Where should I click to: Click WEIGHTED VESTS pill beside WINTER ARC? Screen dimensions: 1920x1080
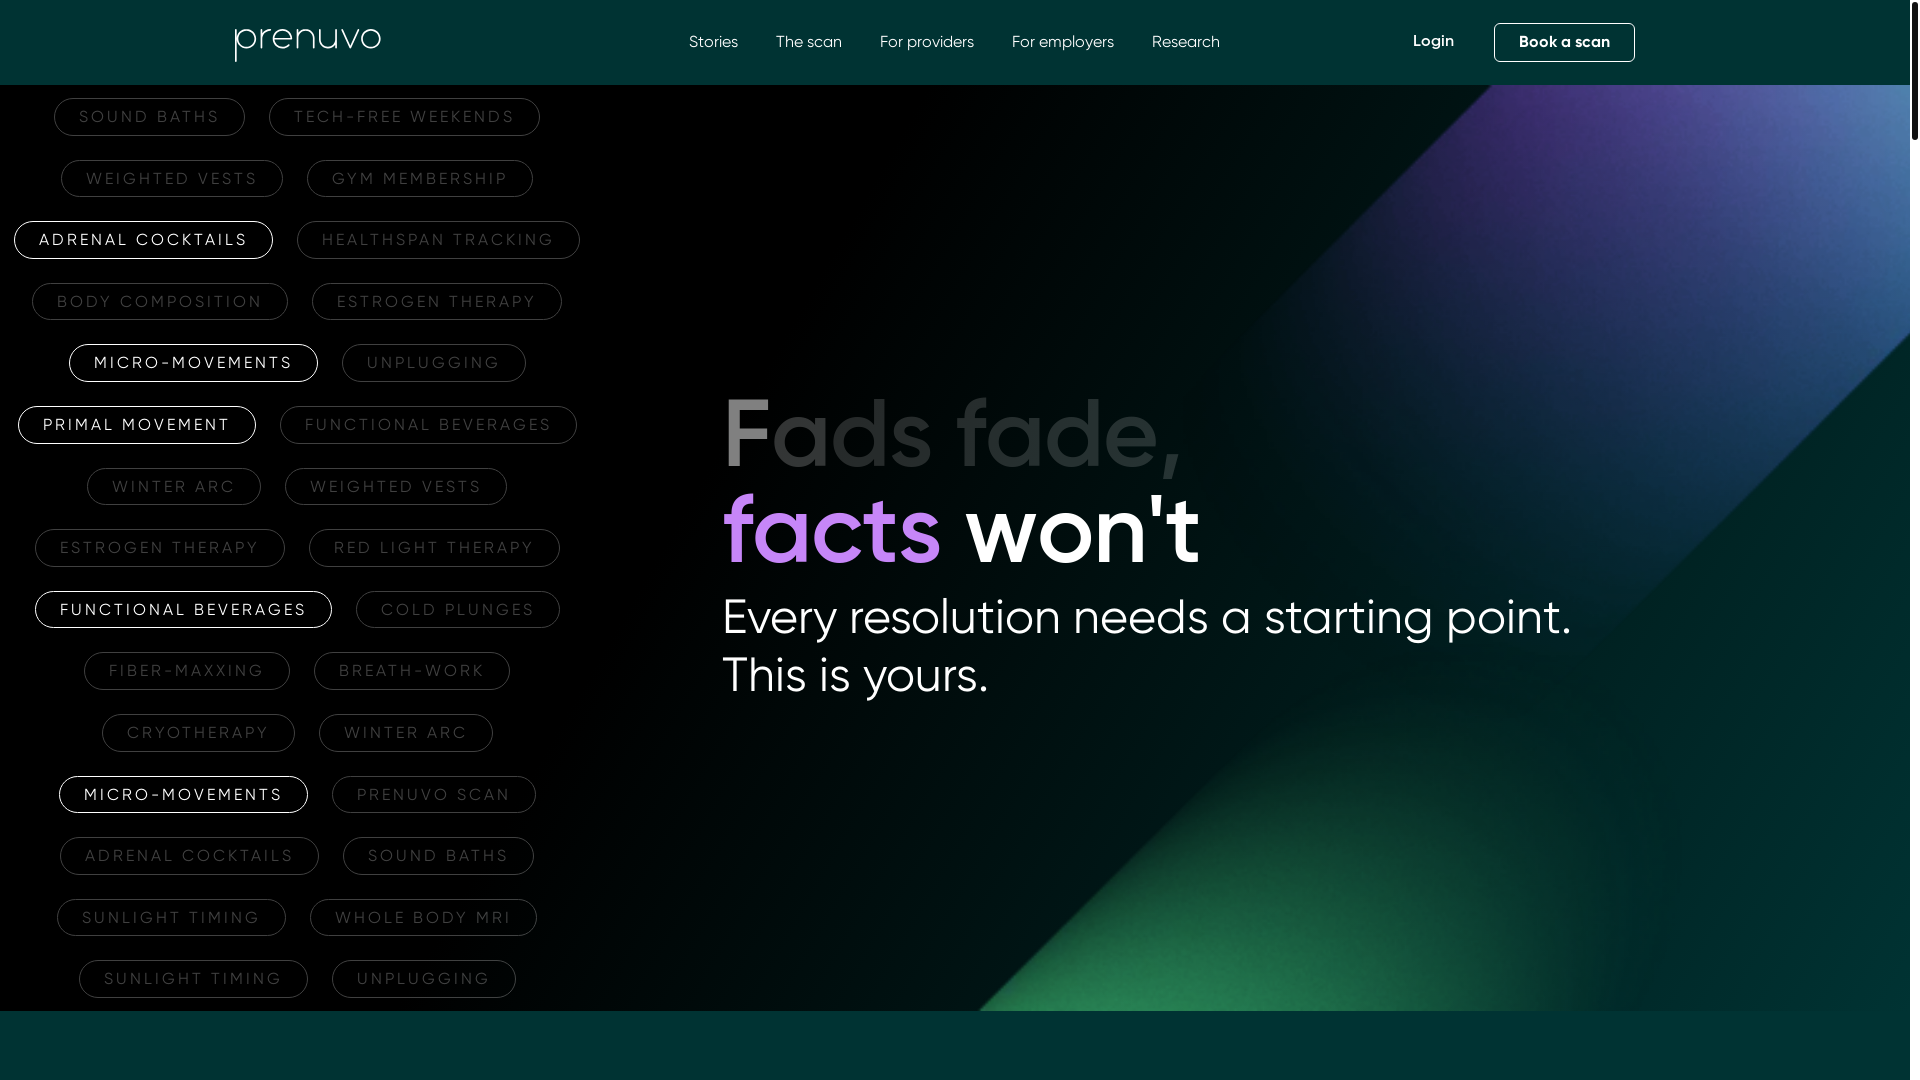(396, 487)
